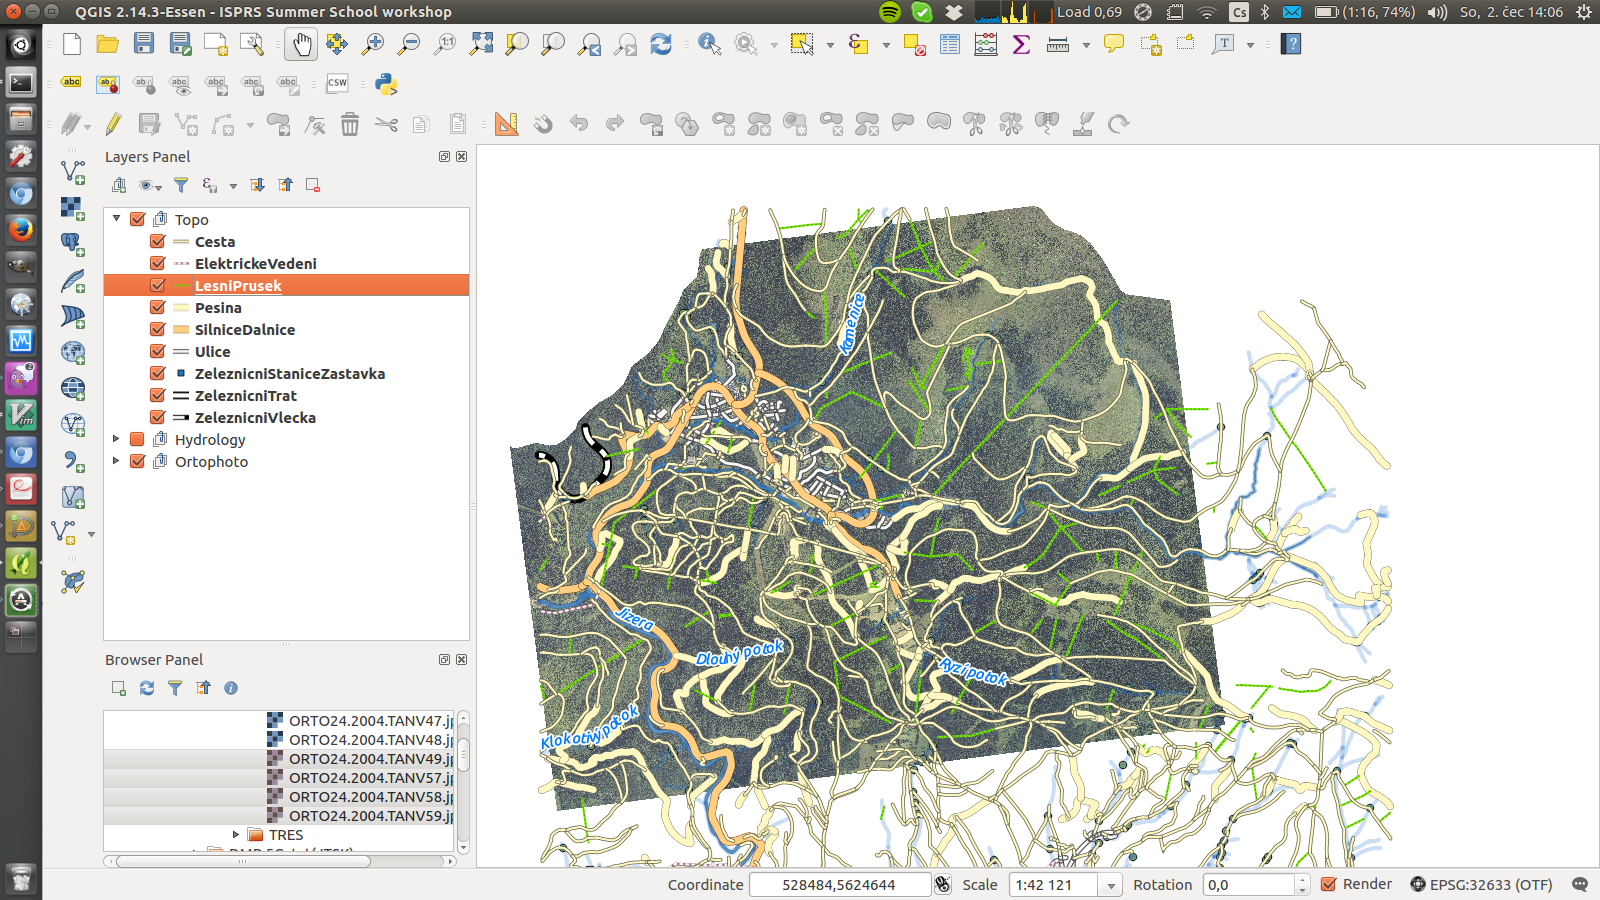Click the Delete Selected trash icon
Viewport: 1600px width, 900px height.
[x=350, y=124]
